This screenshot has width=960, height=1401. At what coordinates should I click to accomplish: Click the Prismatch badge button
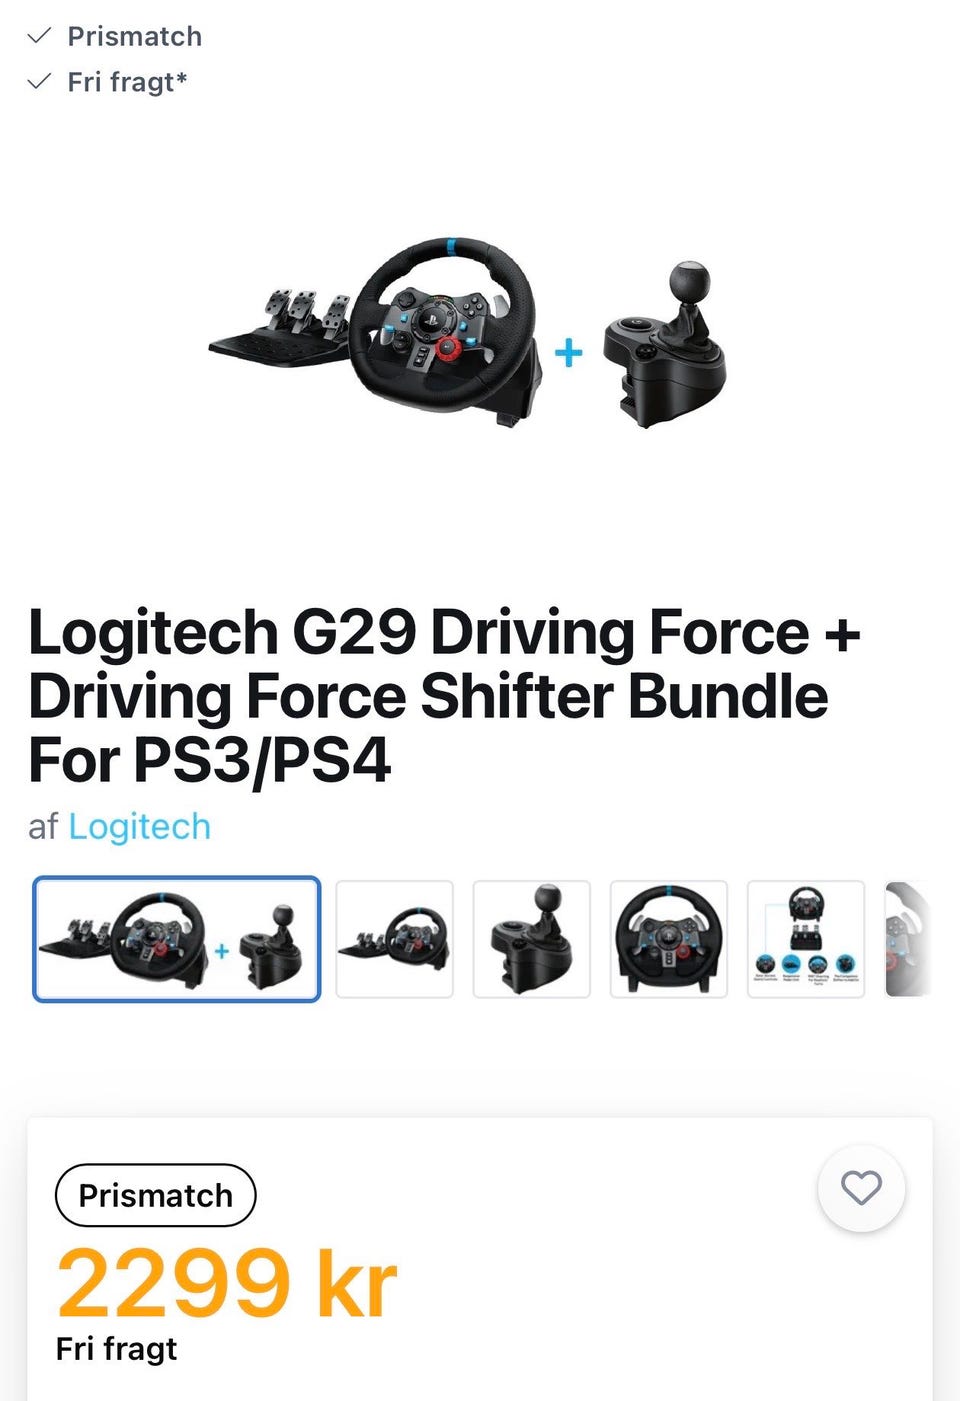pyautogui.click(x=155, y=1195)
